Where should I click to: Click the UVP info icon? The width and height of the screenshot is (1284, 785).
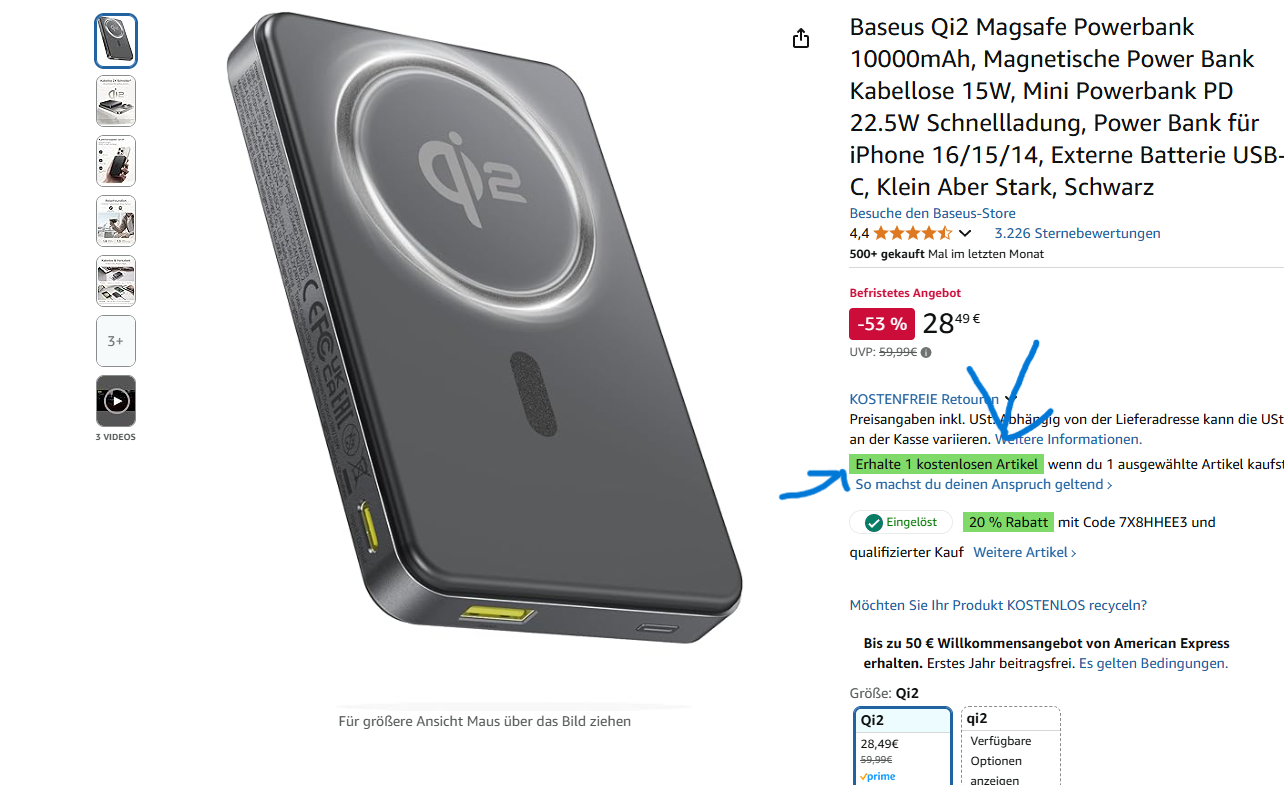(926, 352)
